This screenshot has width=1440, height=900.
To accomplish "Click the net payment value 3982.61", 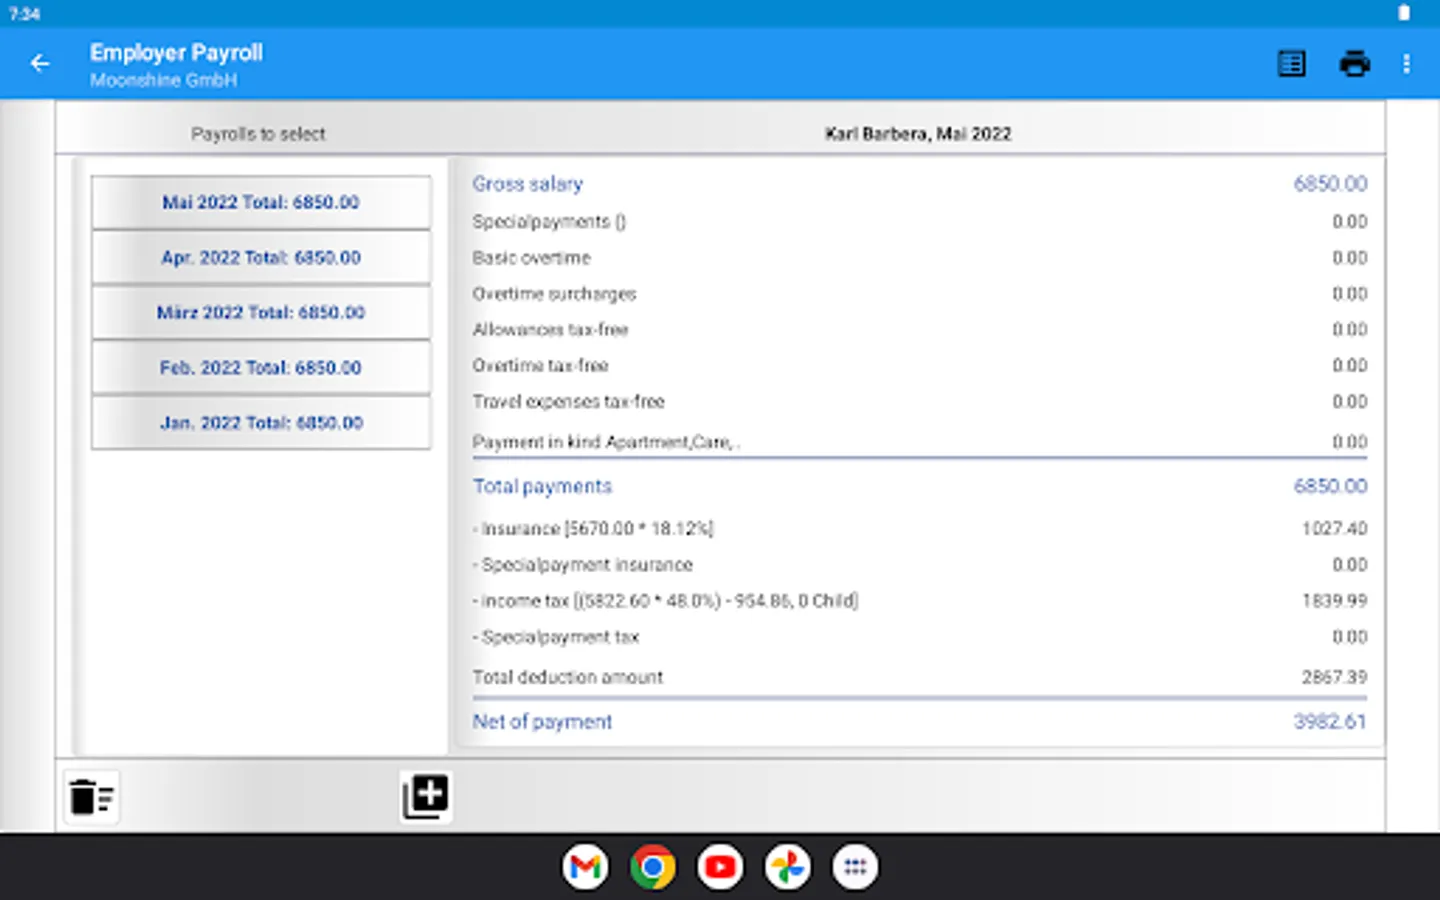I will pyautogui.click(x=1330, y=722).
